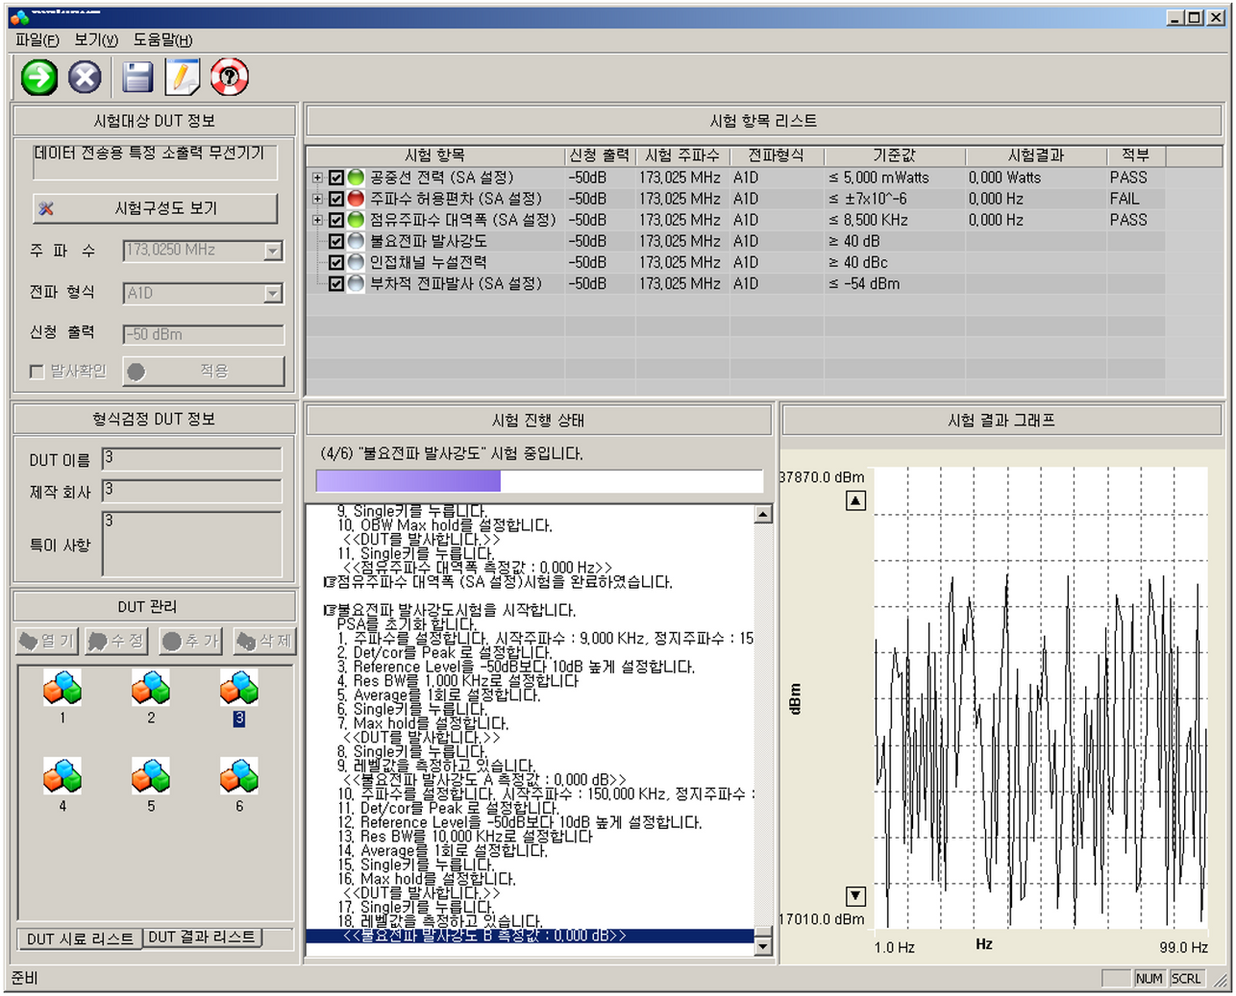Screen dimensions: 1236x996
Task: Toggle the 부차적 전파발사 checkbox
Action: (x=336, y=284)
